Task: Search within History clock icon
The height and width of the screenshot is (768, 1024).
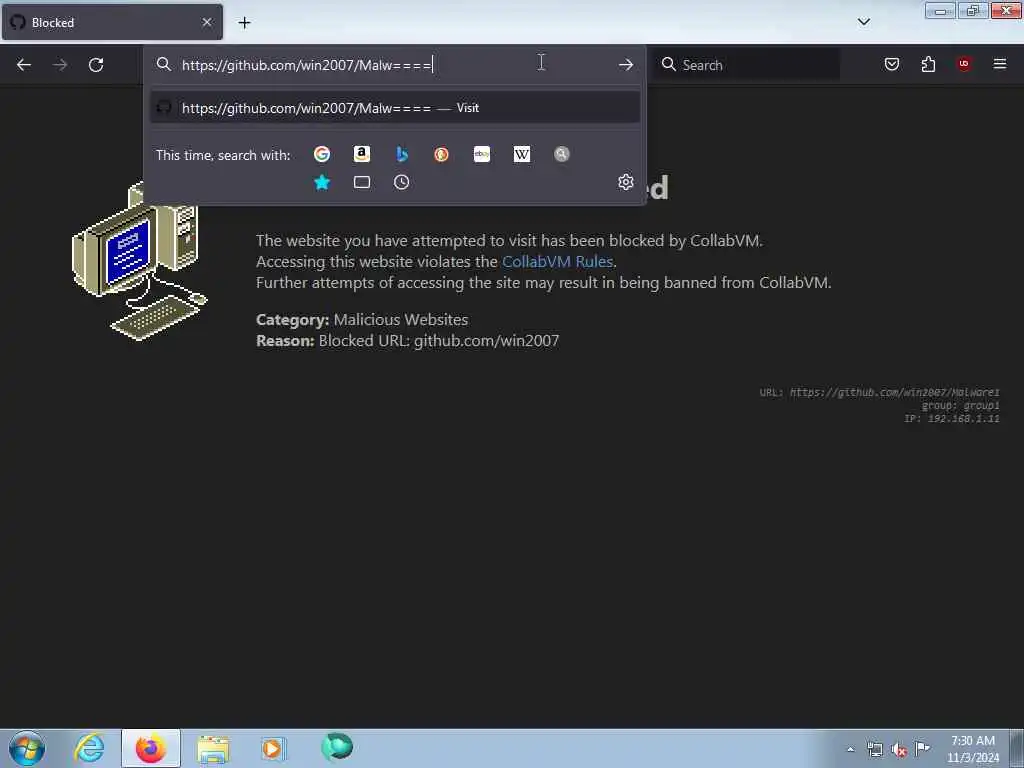Action: coord(402,182)
